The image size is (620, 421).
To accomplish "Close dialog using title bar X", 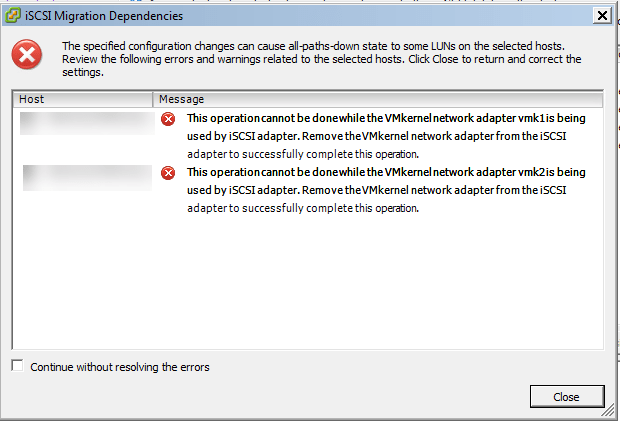I will click(600, 15).
